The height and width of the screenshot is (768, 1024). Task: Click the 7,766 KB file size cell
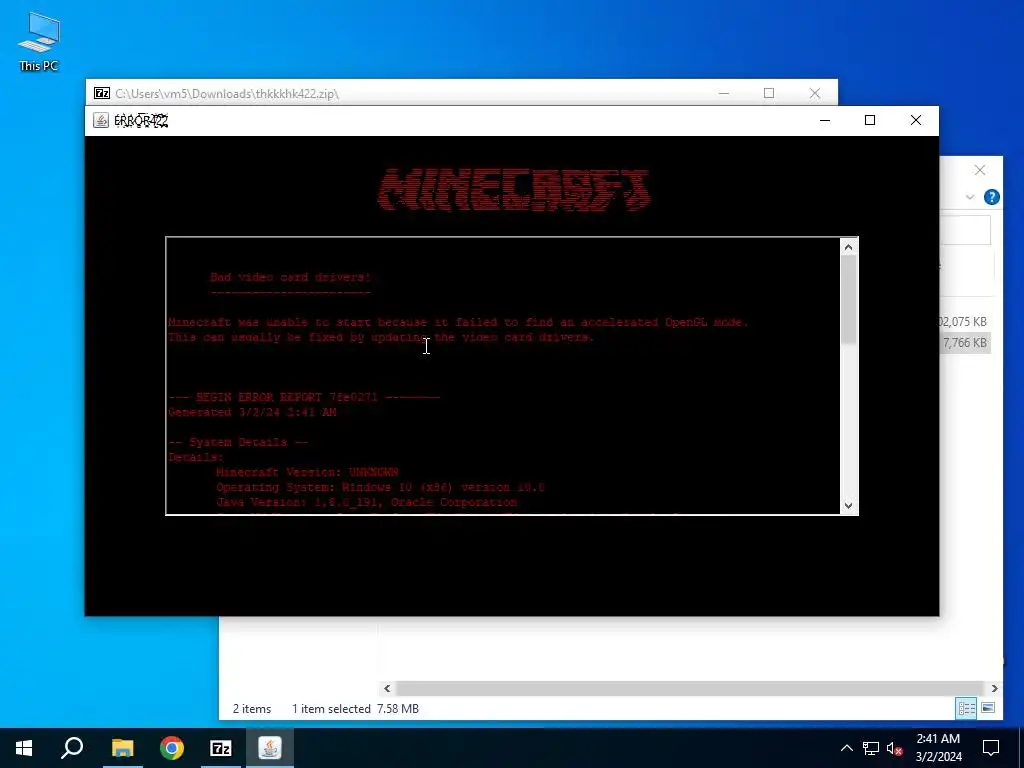(x=965, y=343)
